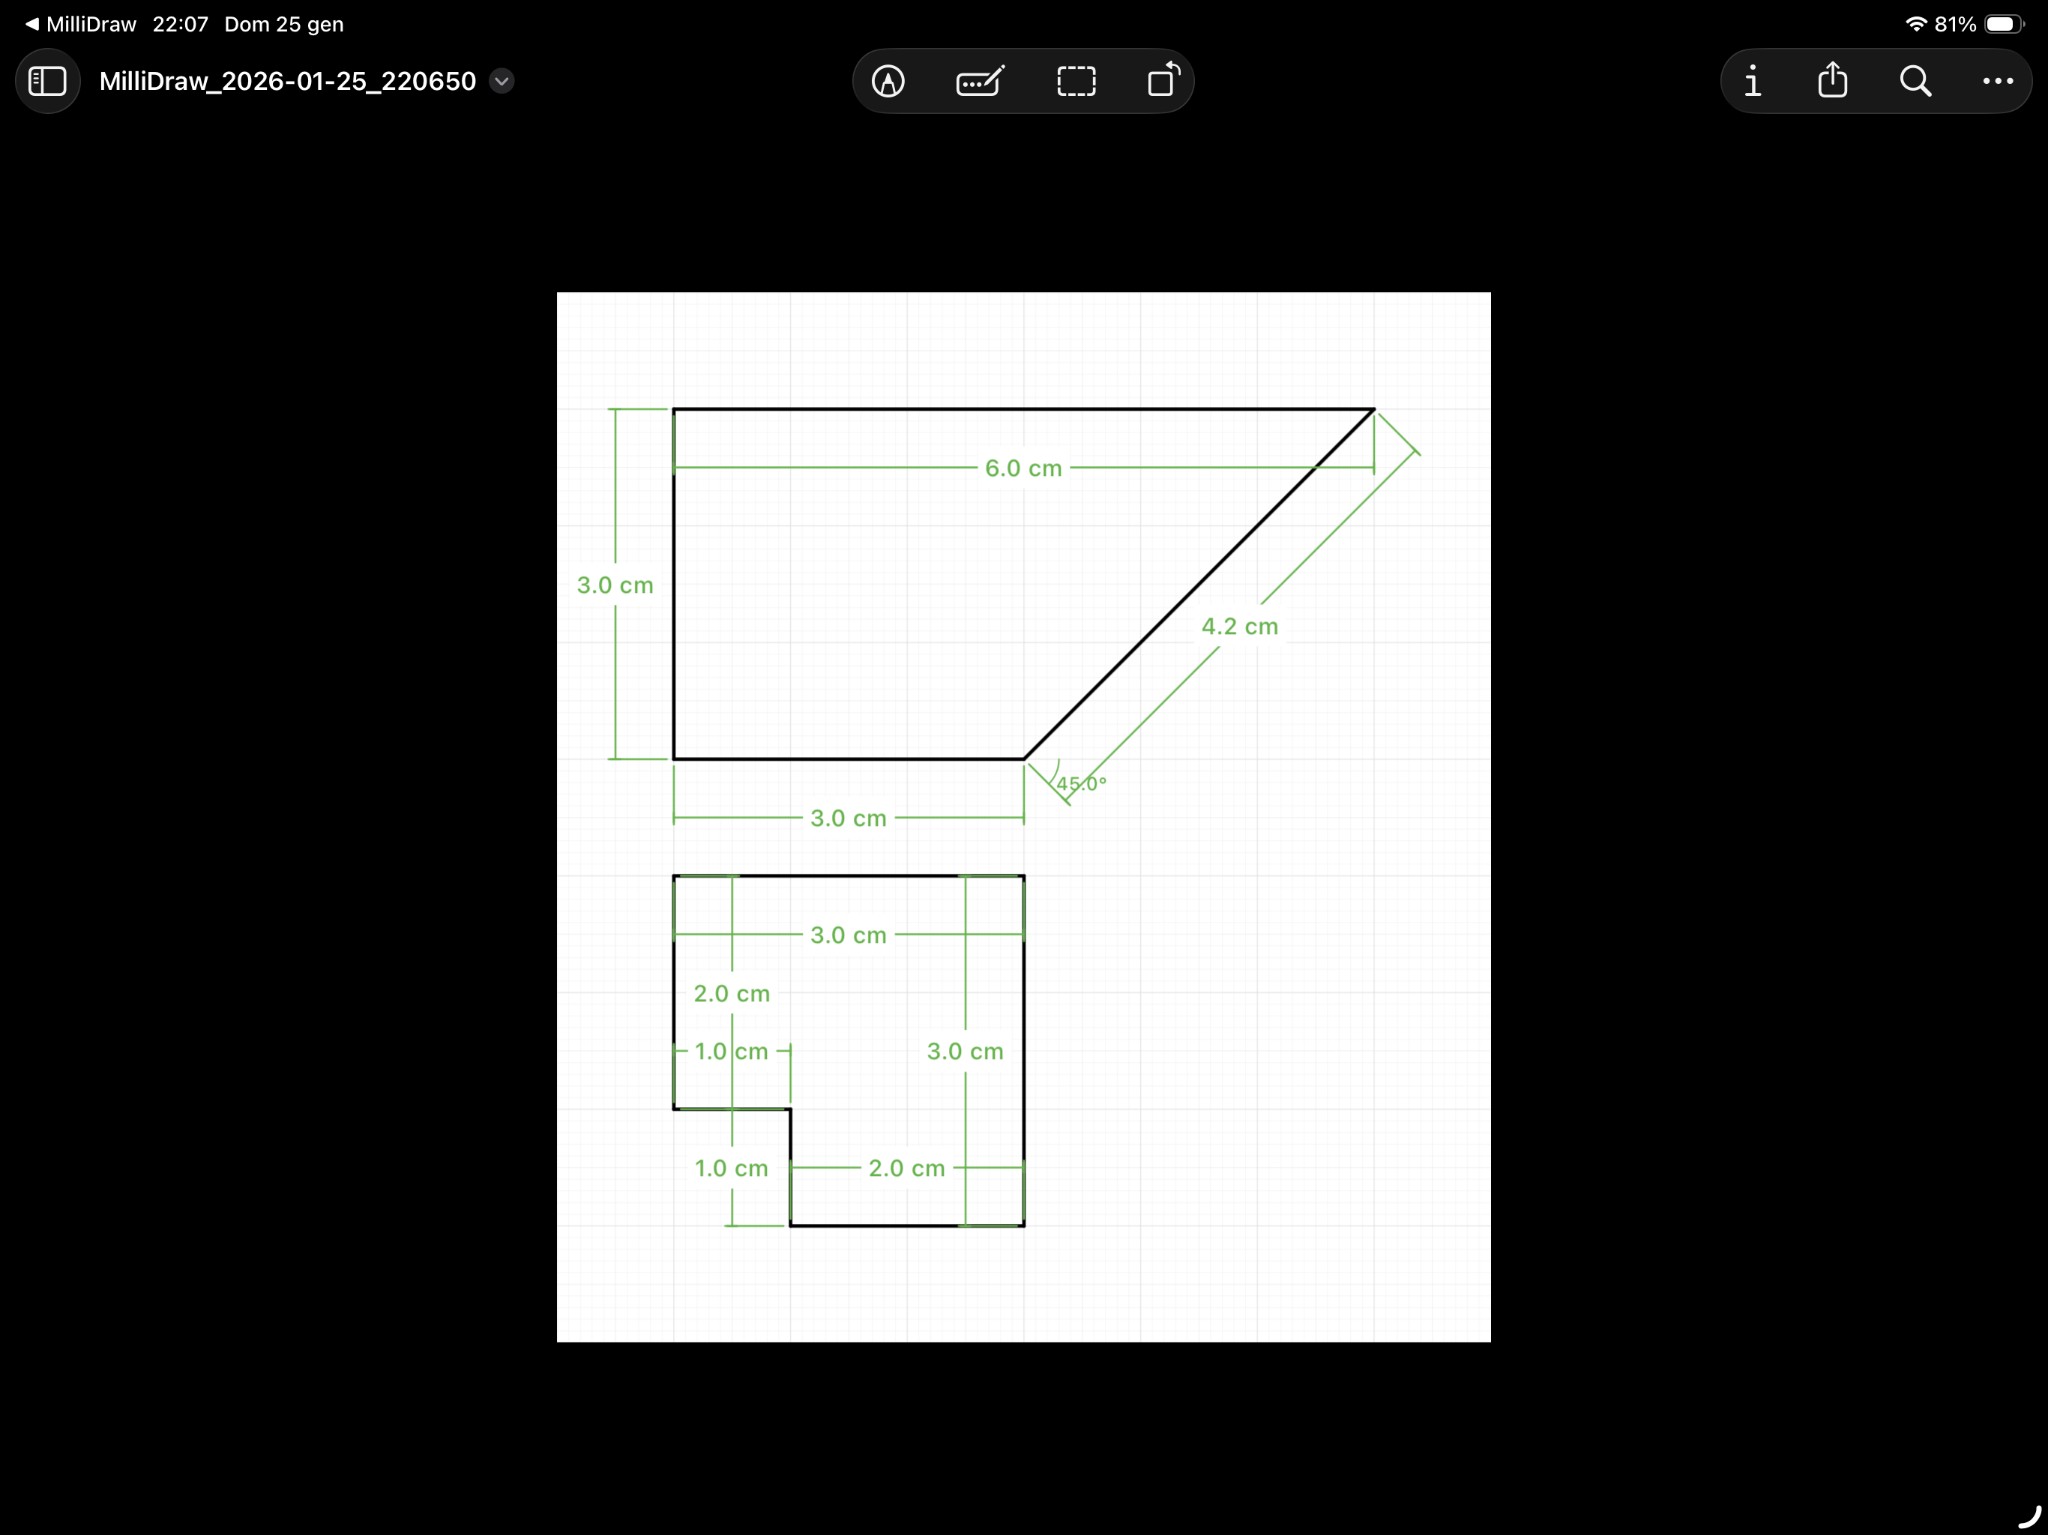The height and width of the screenshot is (1535, 2048).
Task: Expand the more options ellipsis menu
Action: click(x=1997, y=81)
